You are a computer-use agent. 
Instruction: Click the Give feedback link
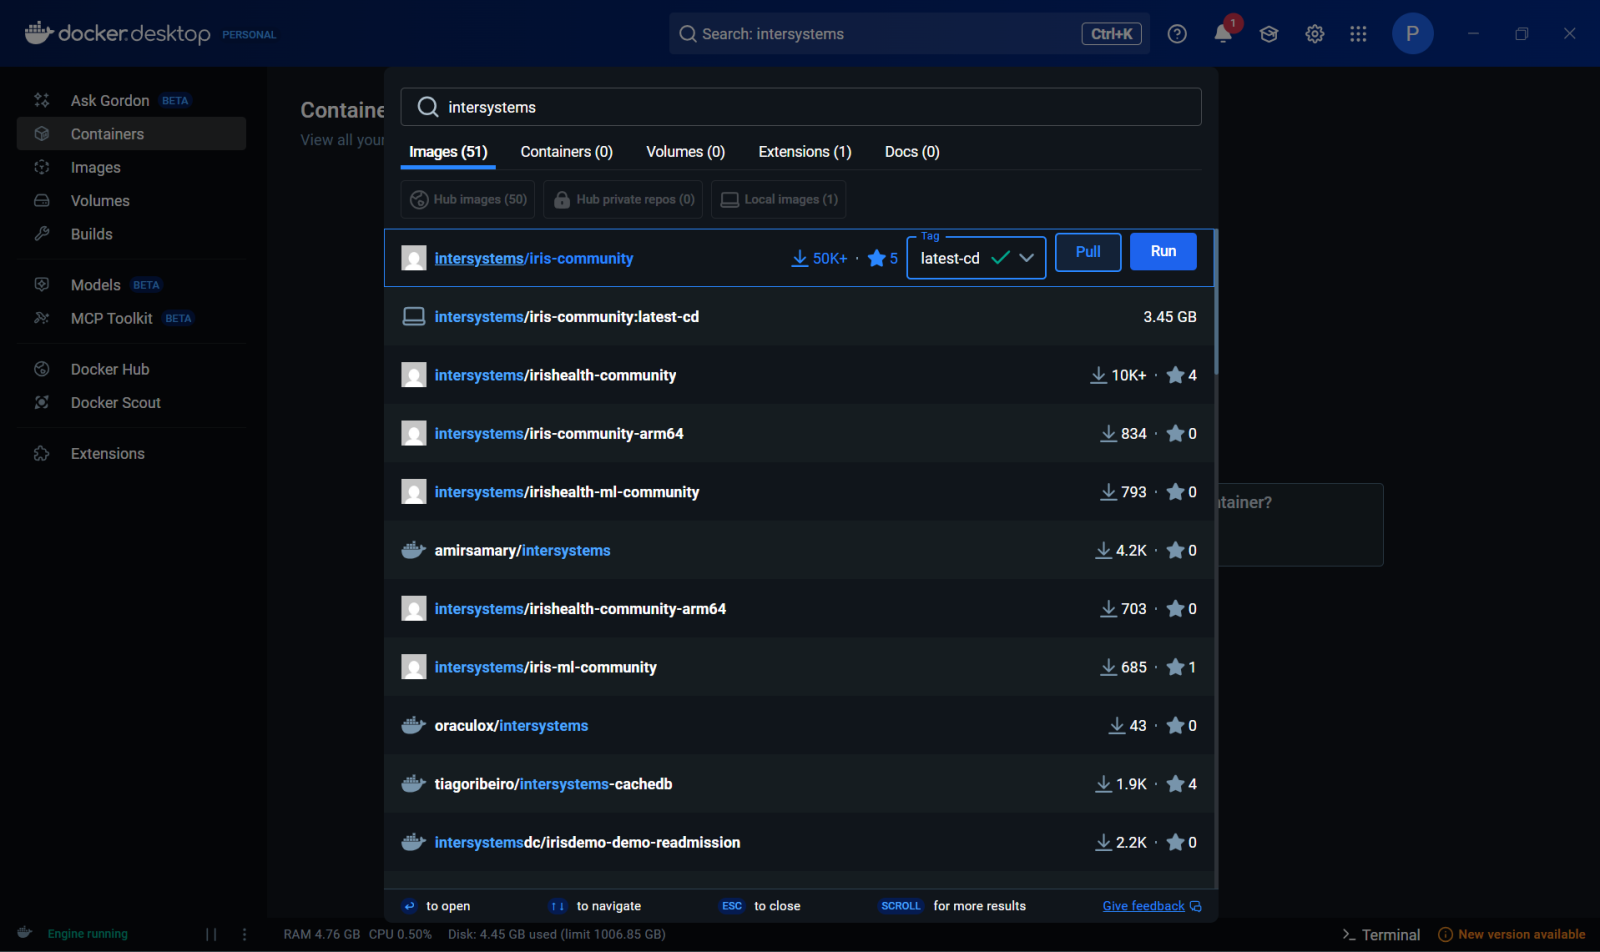click(x=1143, y=906)
